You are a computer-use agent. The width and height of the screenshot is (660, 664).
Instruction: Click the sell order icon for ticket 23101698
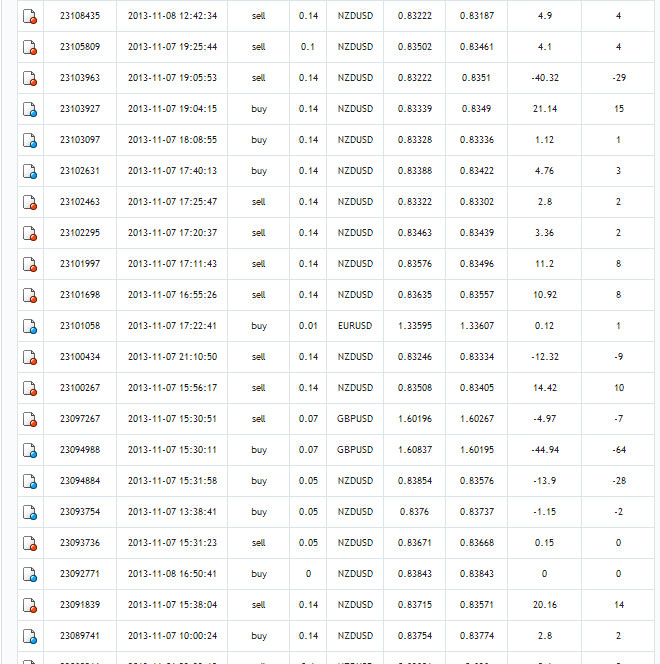click(30, 295)
